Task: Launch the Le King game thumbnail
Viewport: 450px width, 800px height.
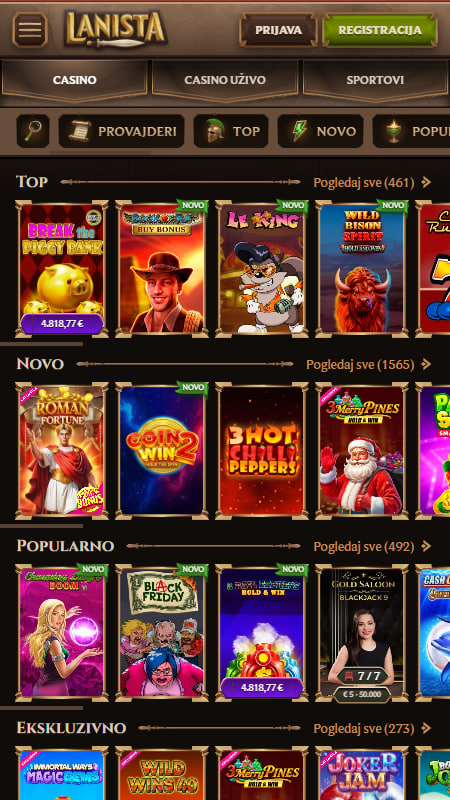Action: pyautogui.click(x=262, y=269)
